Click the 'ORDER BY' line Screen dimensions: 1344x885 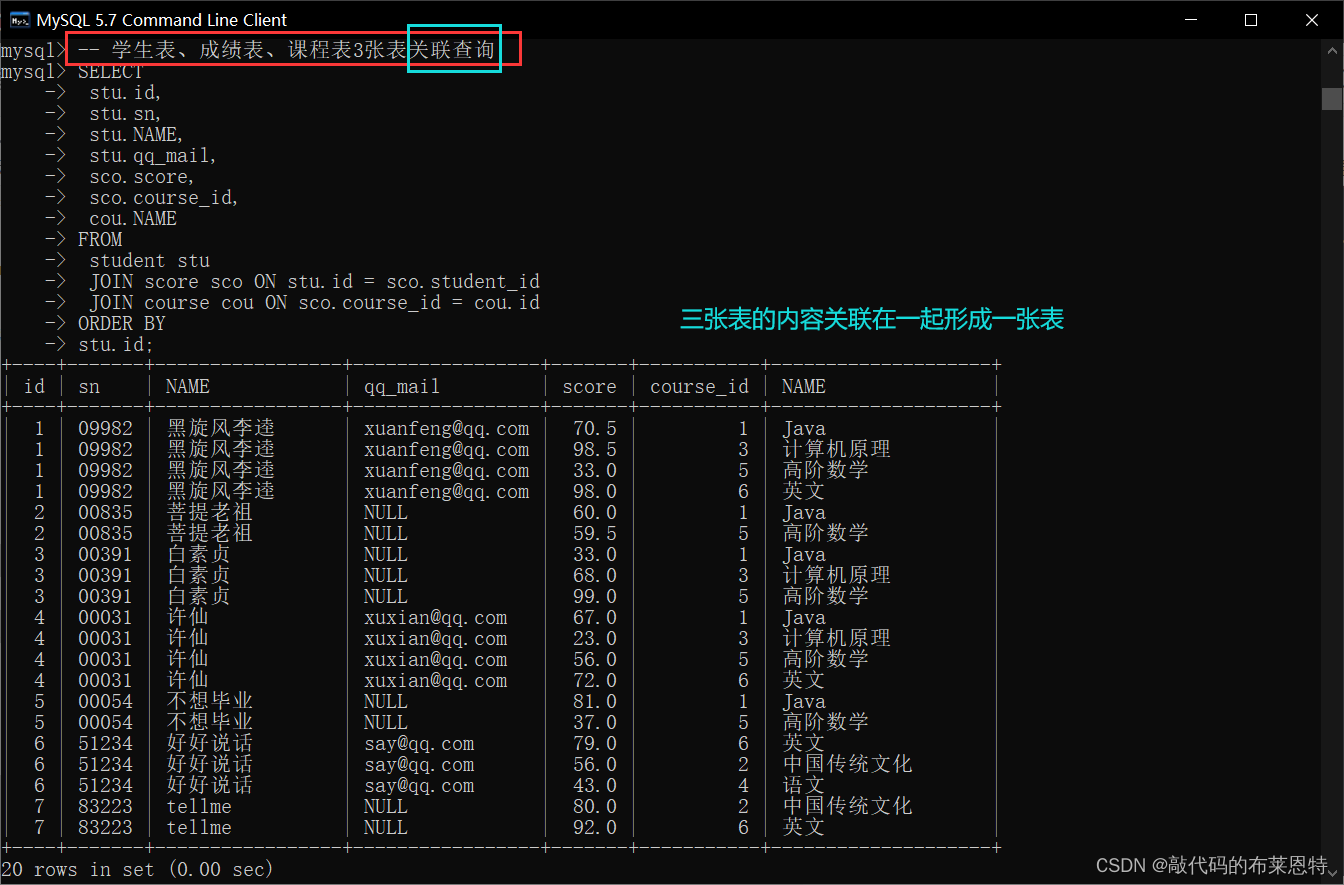click(122, 324)
